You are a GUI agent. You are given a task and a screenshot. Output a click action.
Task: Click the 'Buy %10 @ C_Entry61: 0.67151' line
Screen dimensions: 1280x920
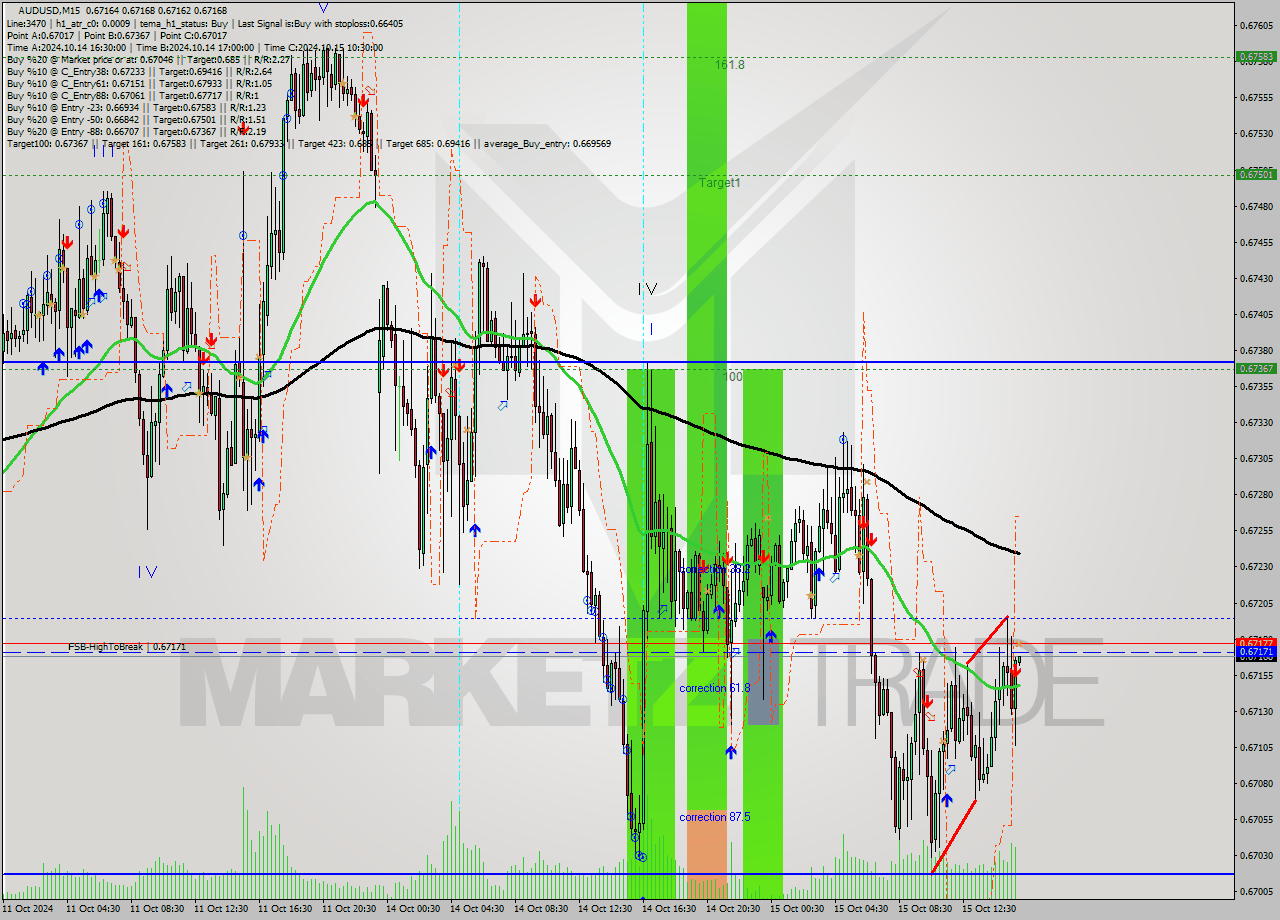pyautogui.click(x=139, y=84)
